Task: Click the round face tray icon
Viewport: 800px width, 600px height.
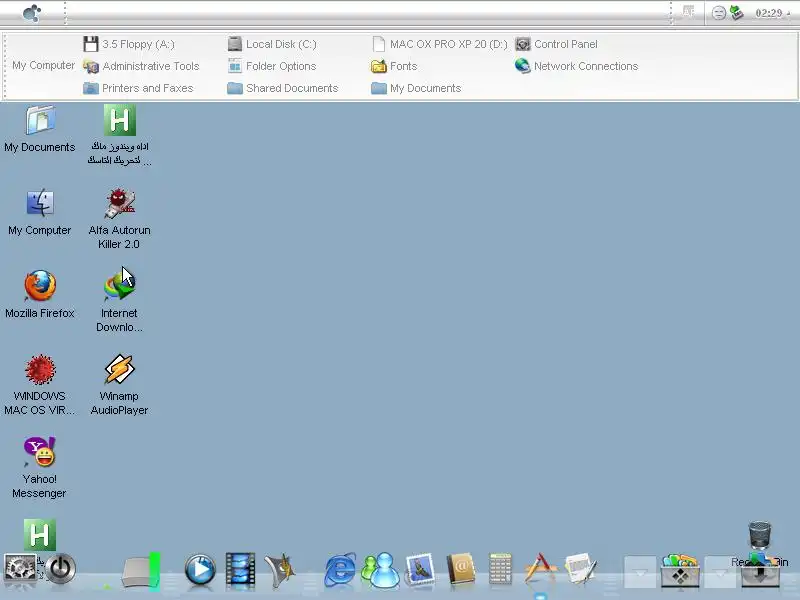Action: click(719, 13)
